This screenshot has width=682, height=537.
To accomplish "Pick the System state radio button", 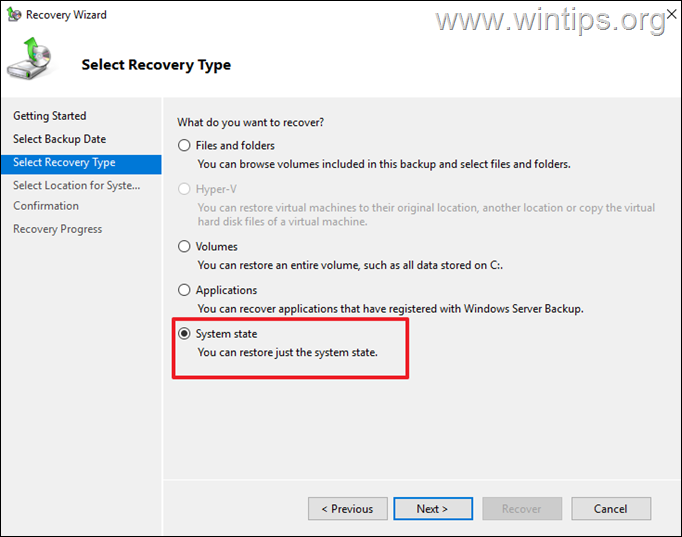I will 184,334.
